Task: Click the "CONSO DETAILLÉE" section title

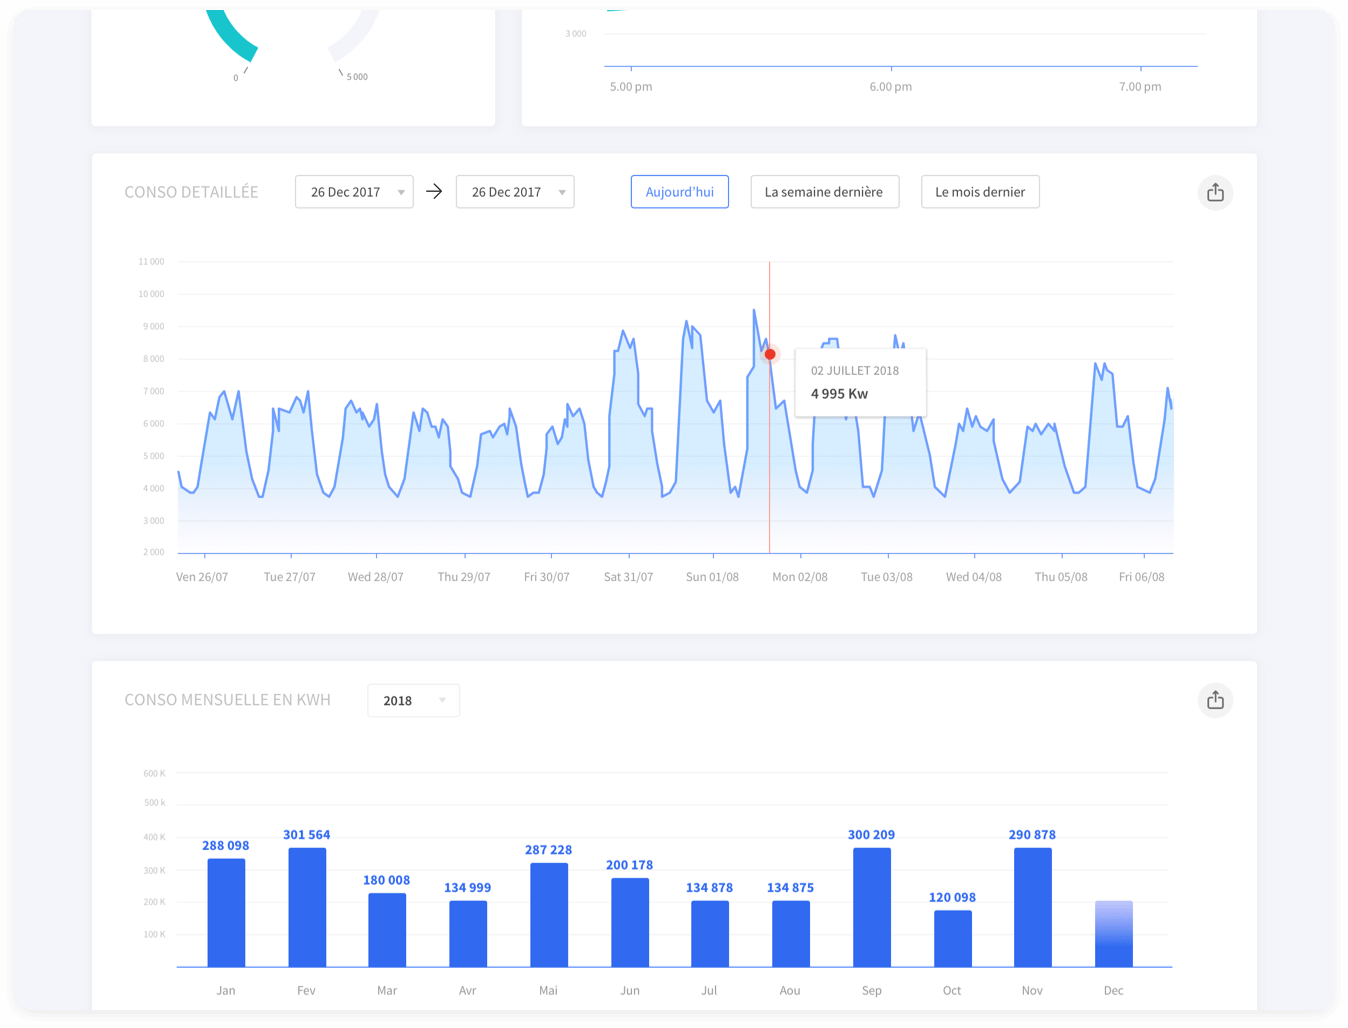Action: click(191, 191)
